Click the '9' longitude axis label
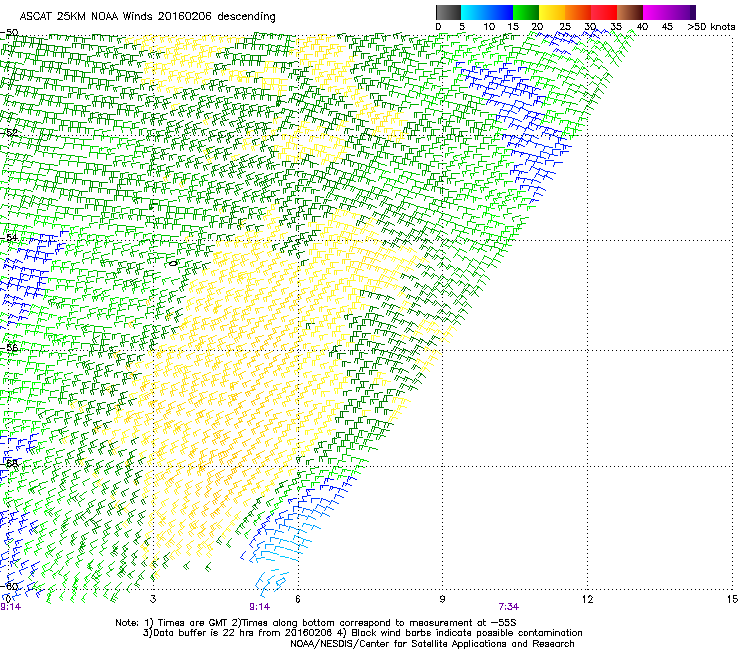 (442, 599)
